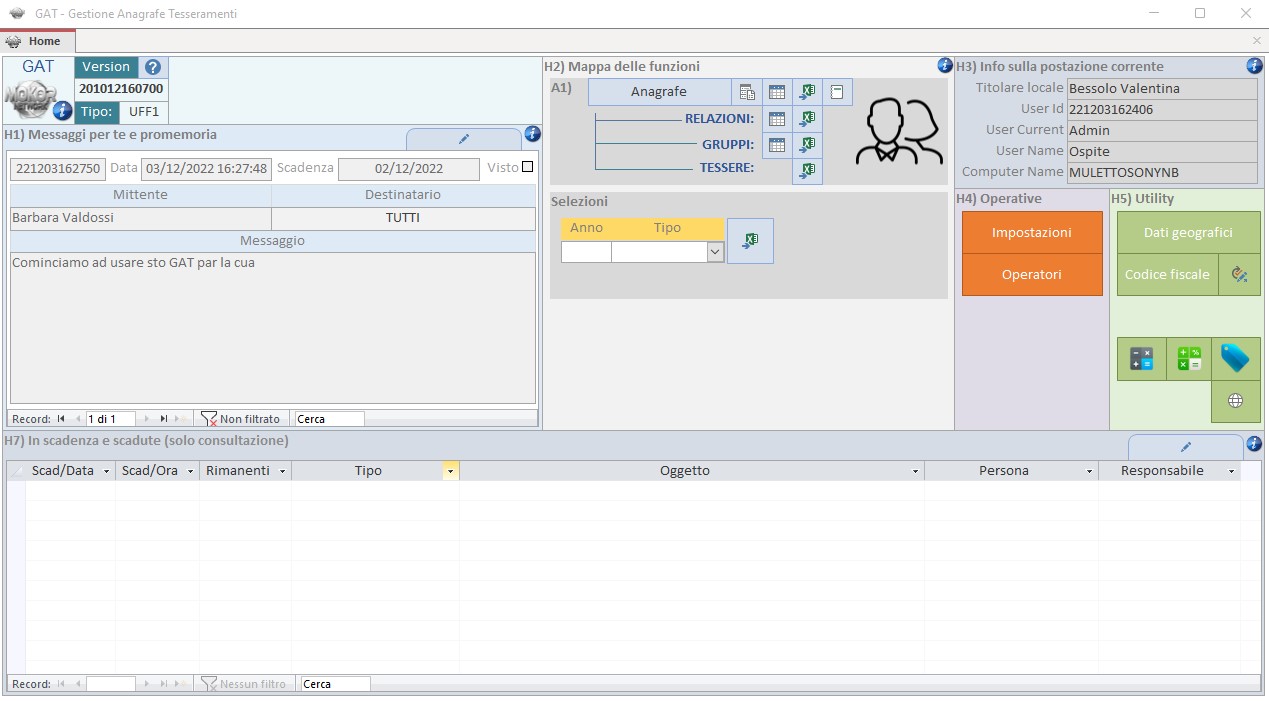Open the Anagrafe notebook icon
Image resolution: width=1269 pixels, height=701 pixels.
click(x=838, y=92)
